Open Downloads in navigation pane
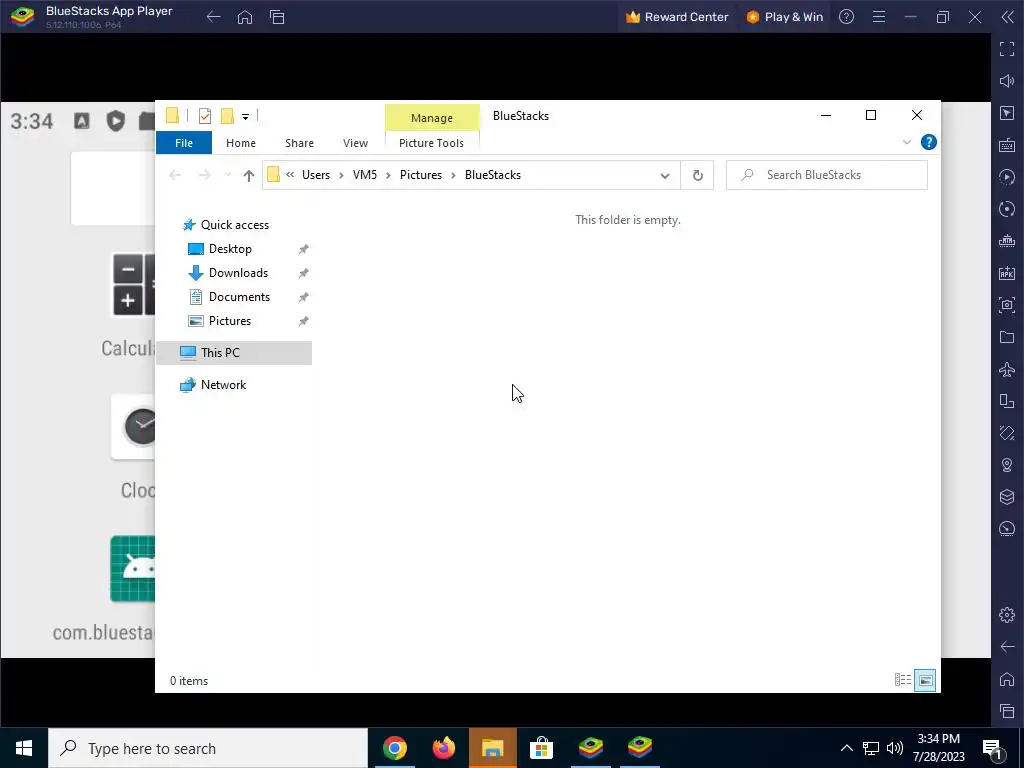The image size is (1024, 768). point(238,273)
